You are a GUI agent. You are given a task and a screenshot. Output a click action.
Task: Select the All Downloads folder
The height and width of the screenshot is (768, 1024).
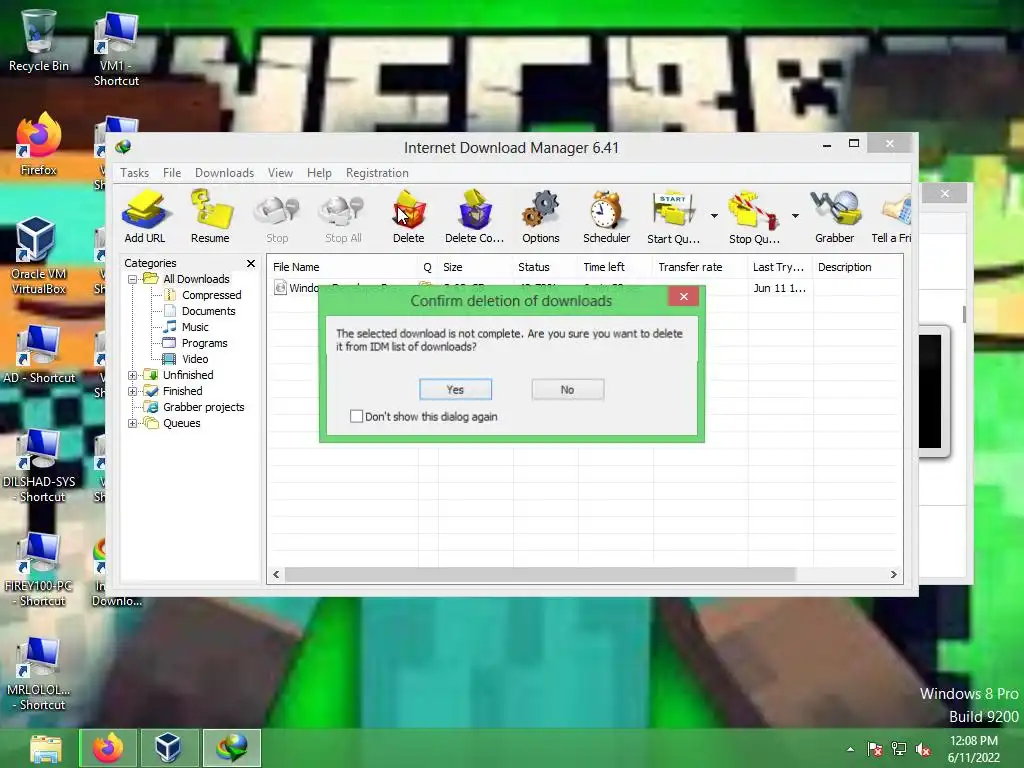click(x=196, y=279)
